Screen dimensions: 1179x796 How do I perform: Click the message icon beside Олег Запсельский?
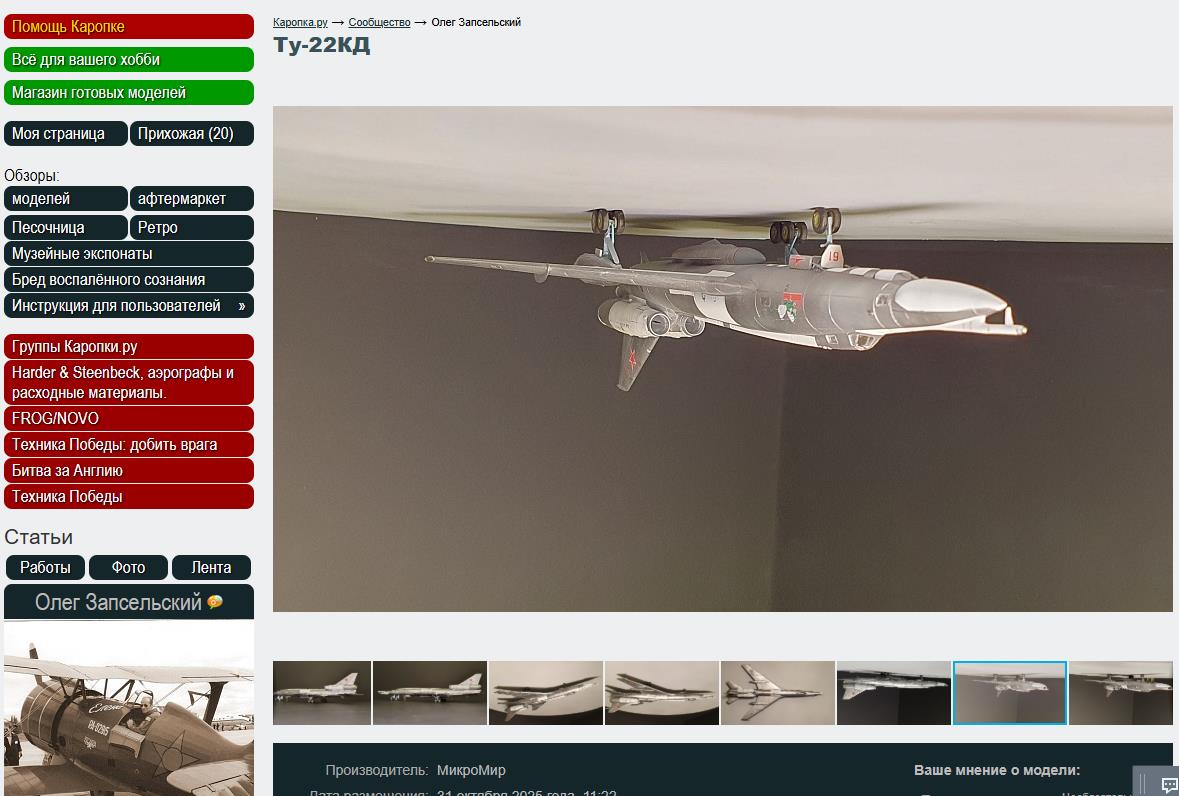215,602
